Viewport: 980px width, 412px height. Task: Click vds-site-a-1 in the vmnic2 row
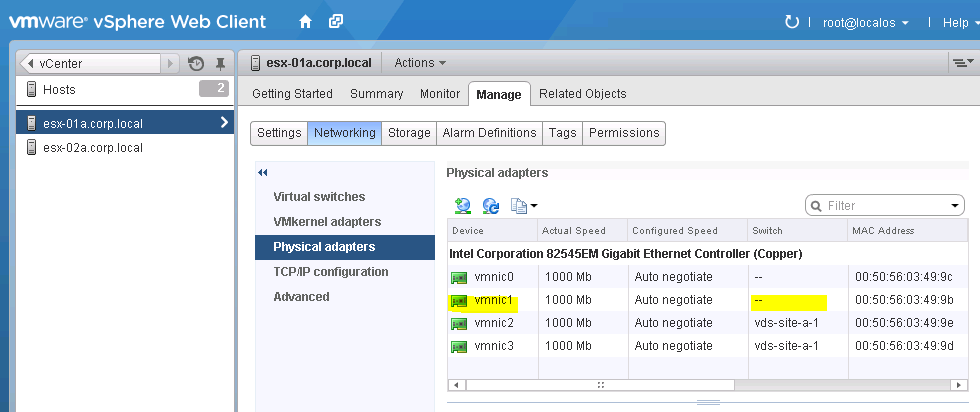pyautogui.click(x=786, y=323)
